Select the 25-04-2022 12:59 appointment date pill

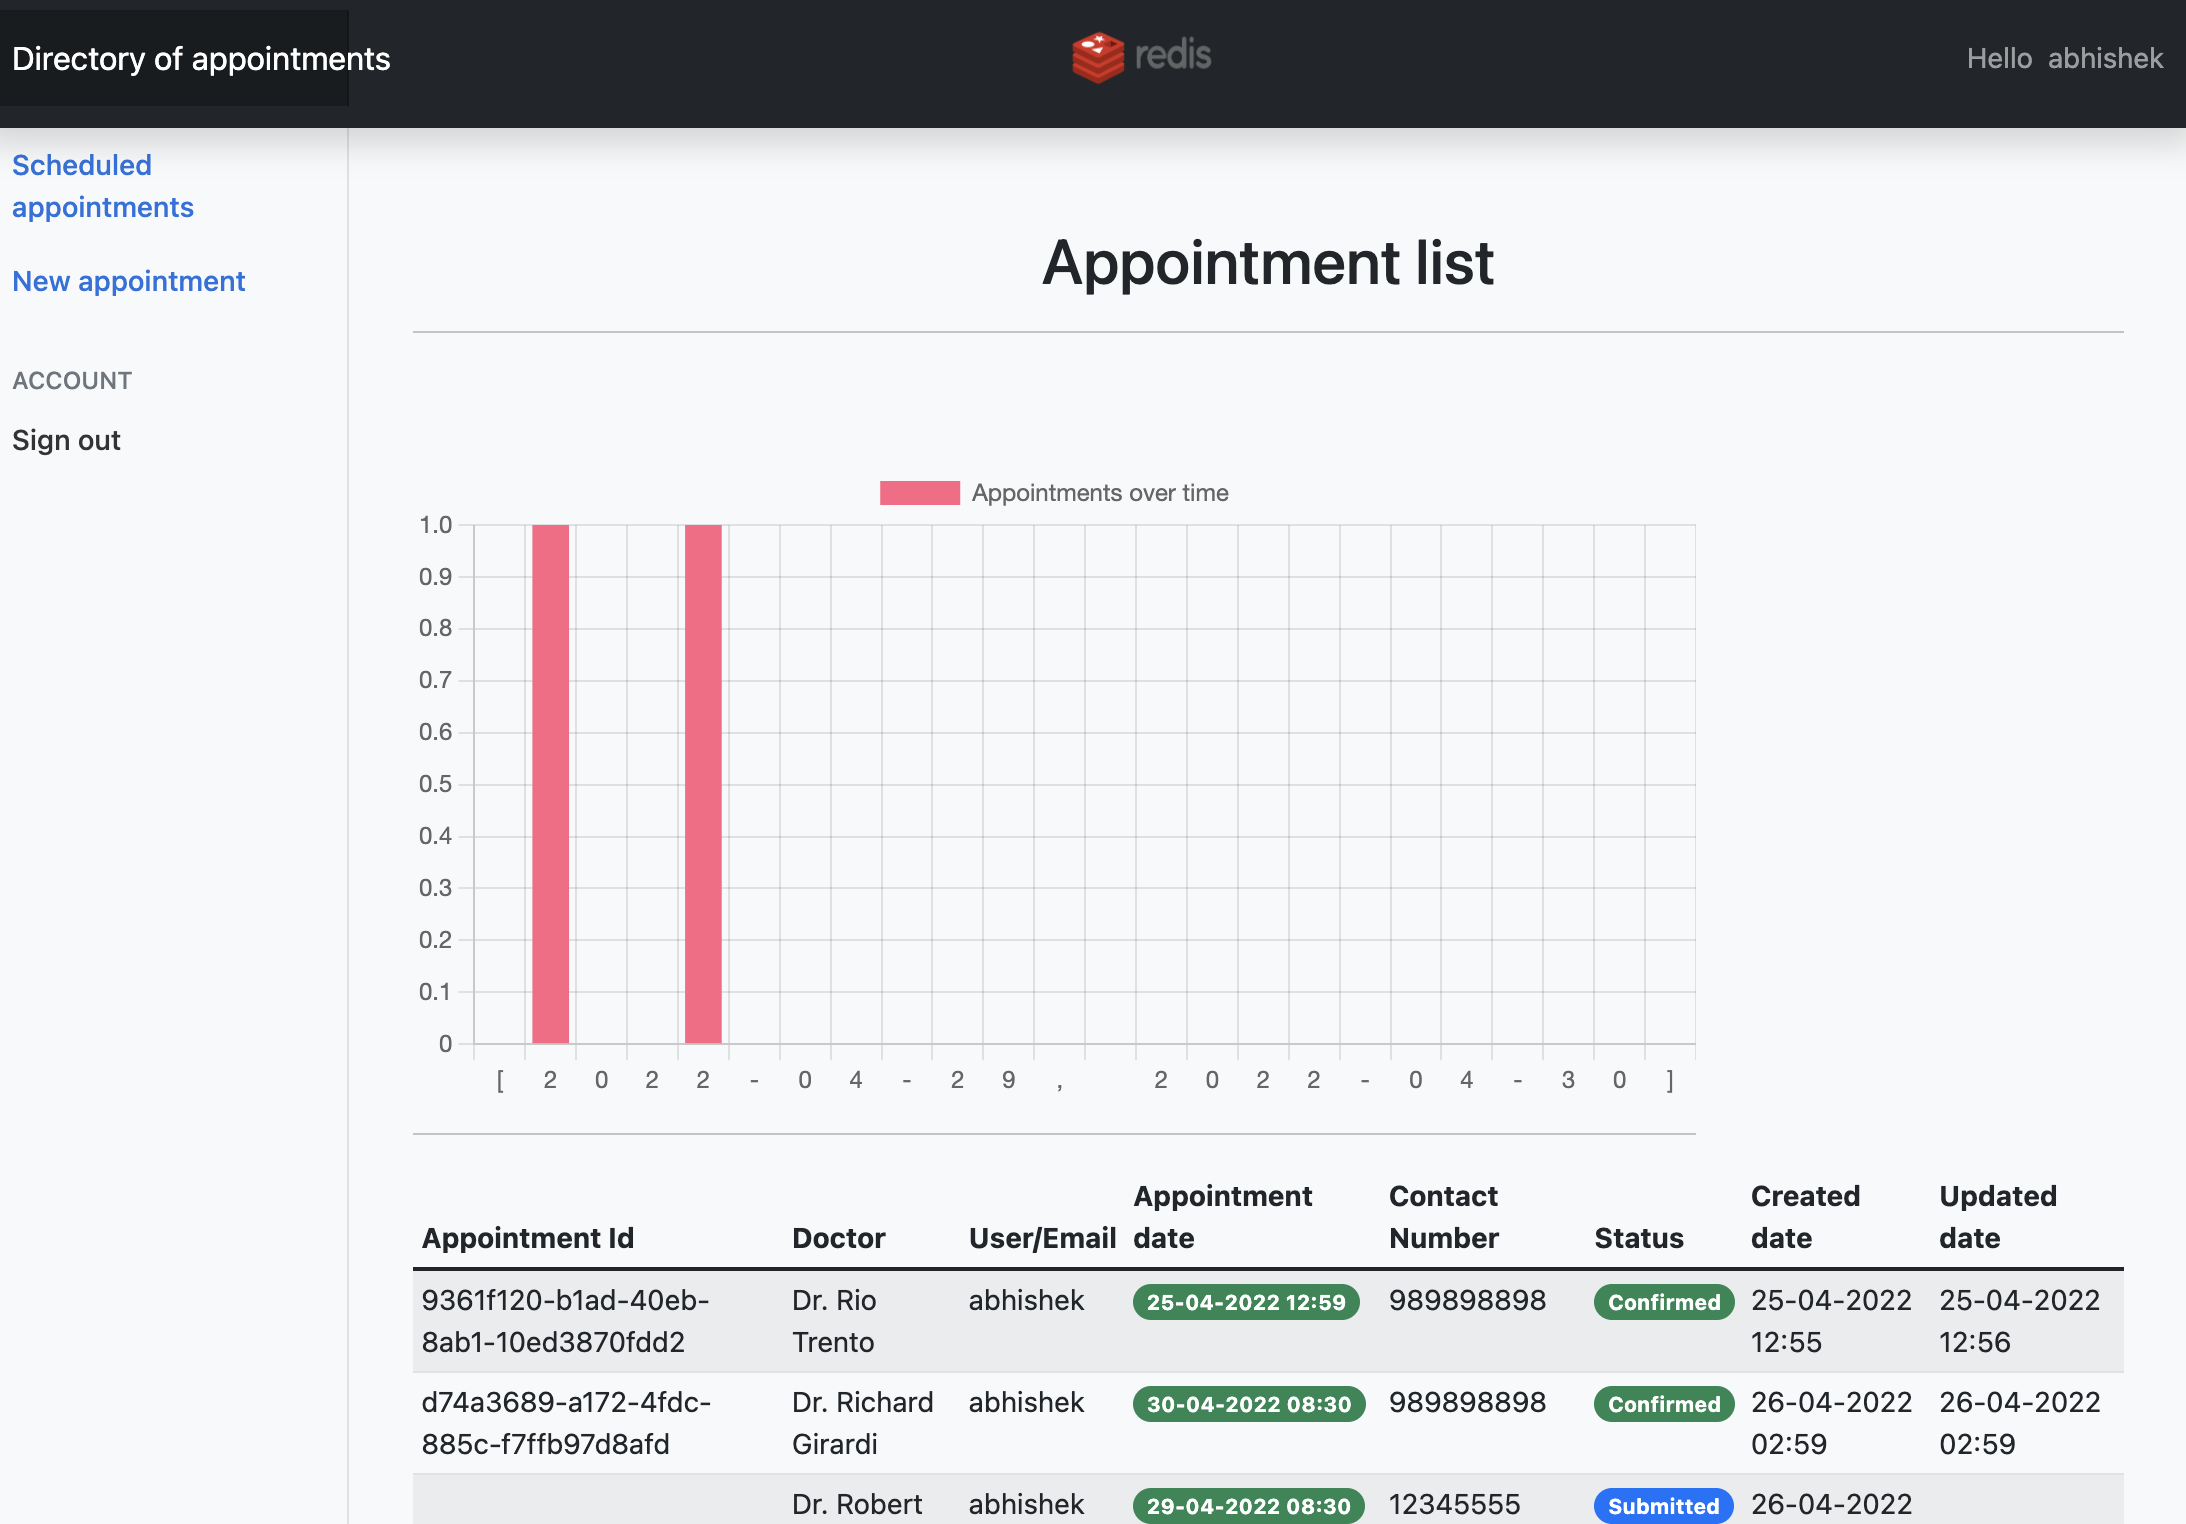[x=1245, y=1302]
